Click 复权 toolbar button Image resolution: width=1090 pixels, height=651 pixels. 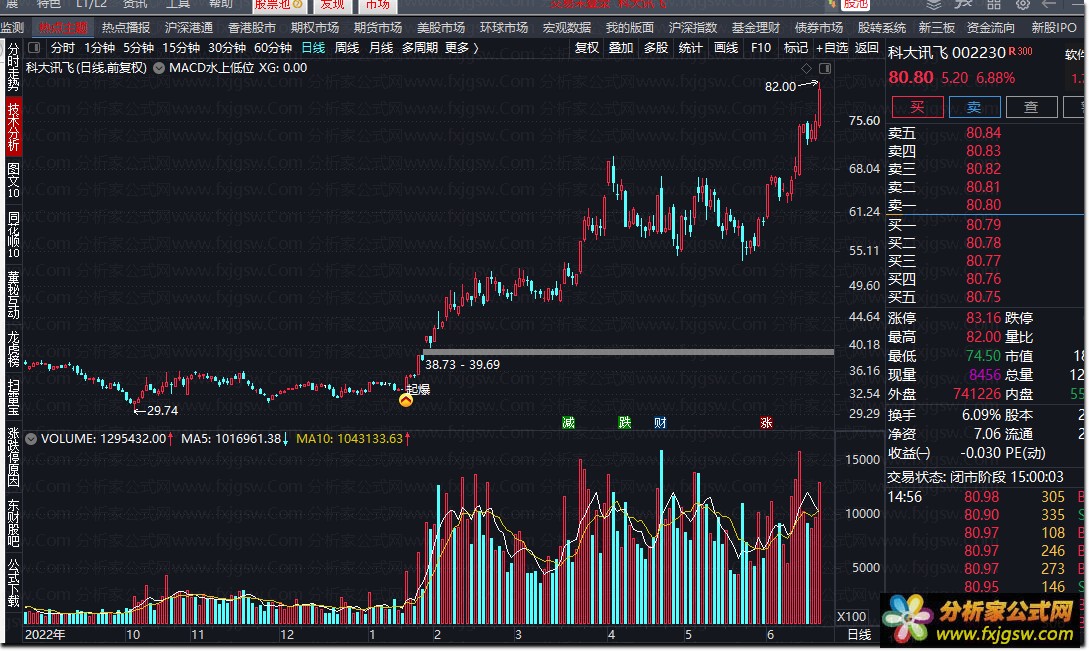(x=587, y=48)
